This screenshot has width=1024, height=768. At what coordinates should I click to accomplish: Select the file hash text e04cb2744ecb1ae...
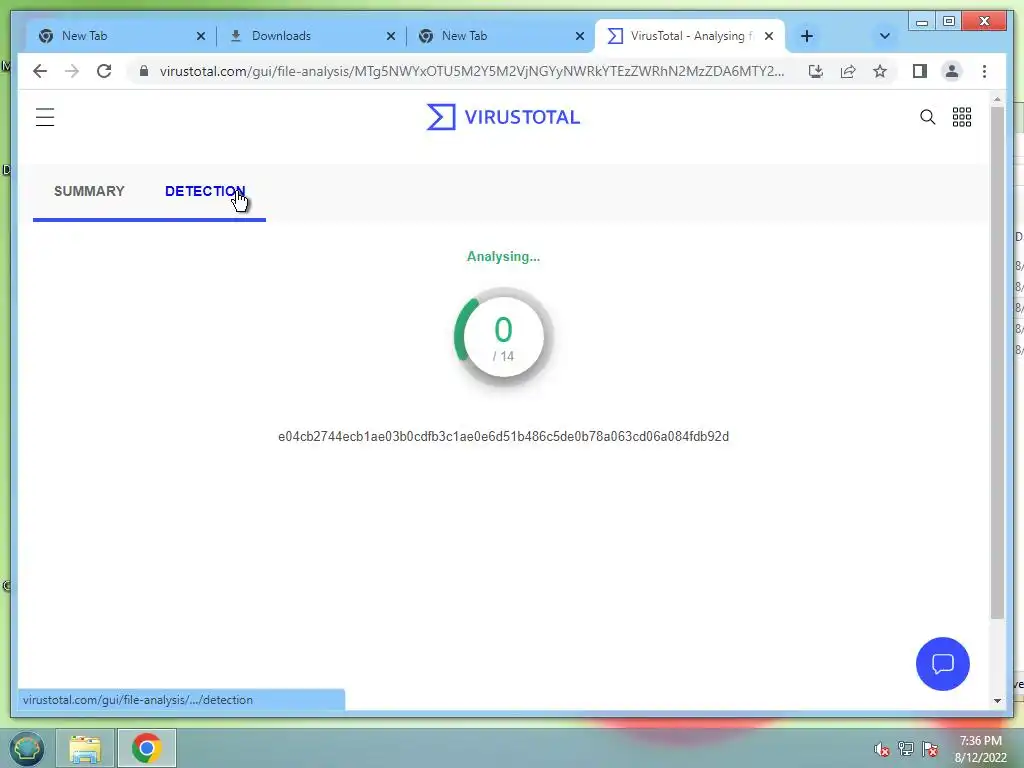pos(504,436)
